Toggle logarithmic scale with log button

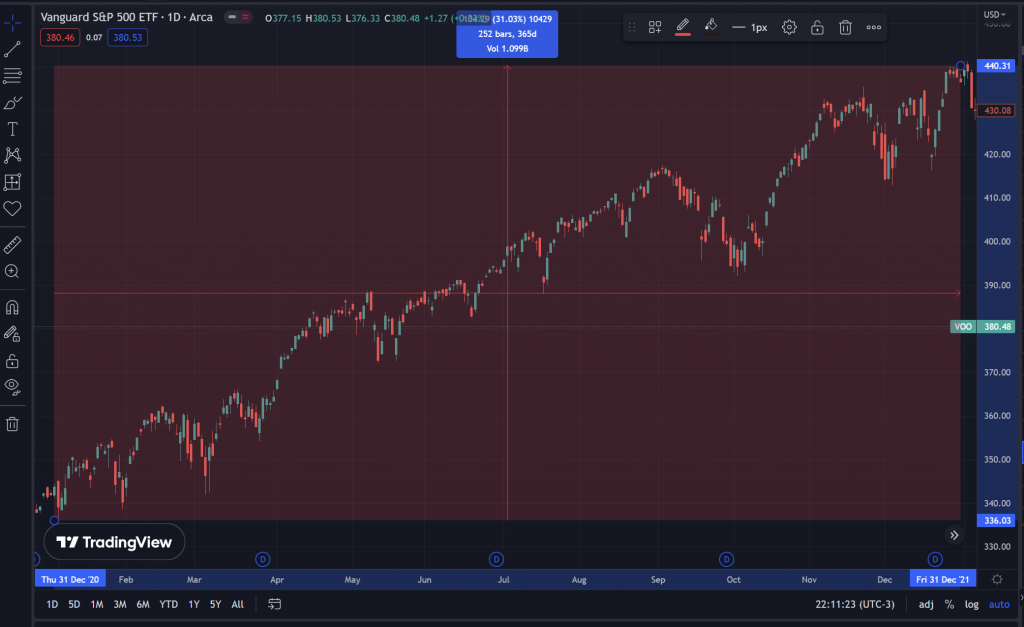point(971,605)
